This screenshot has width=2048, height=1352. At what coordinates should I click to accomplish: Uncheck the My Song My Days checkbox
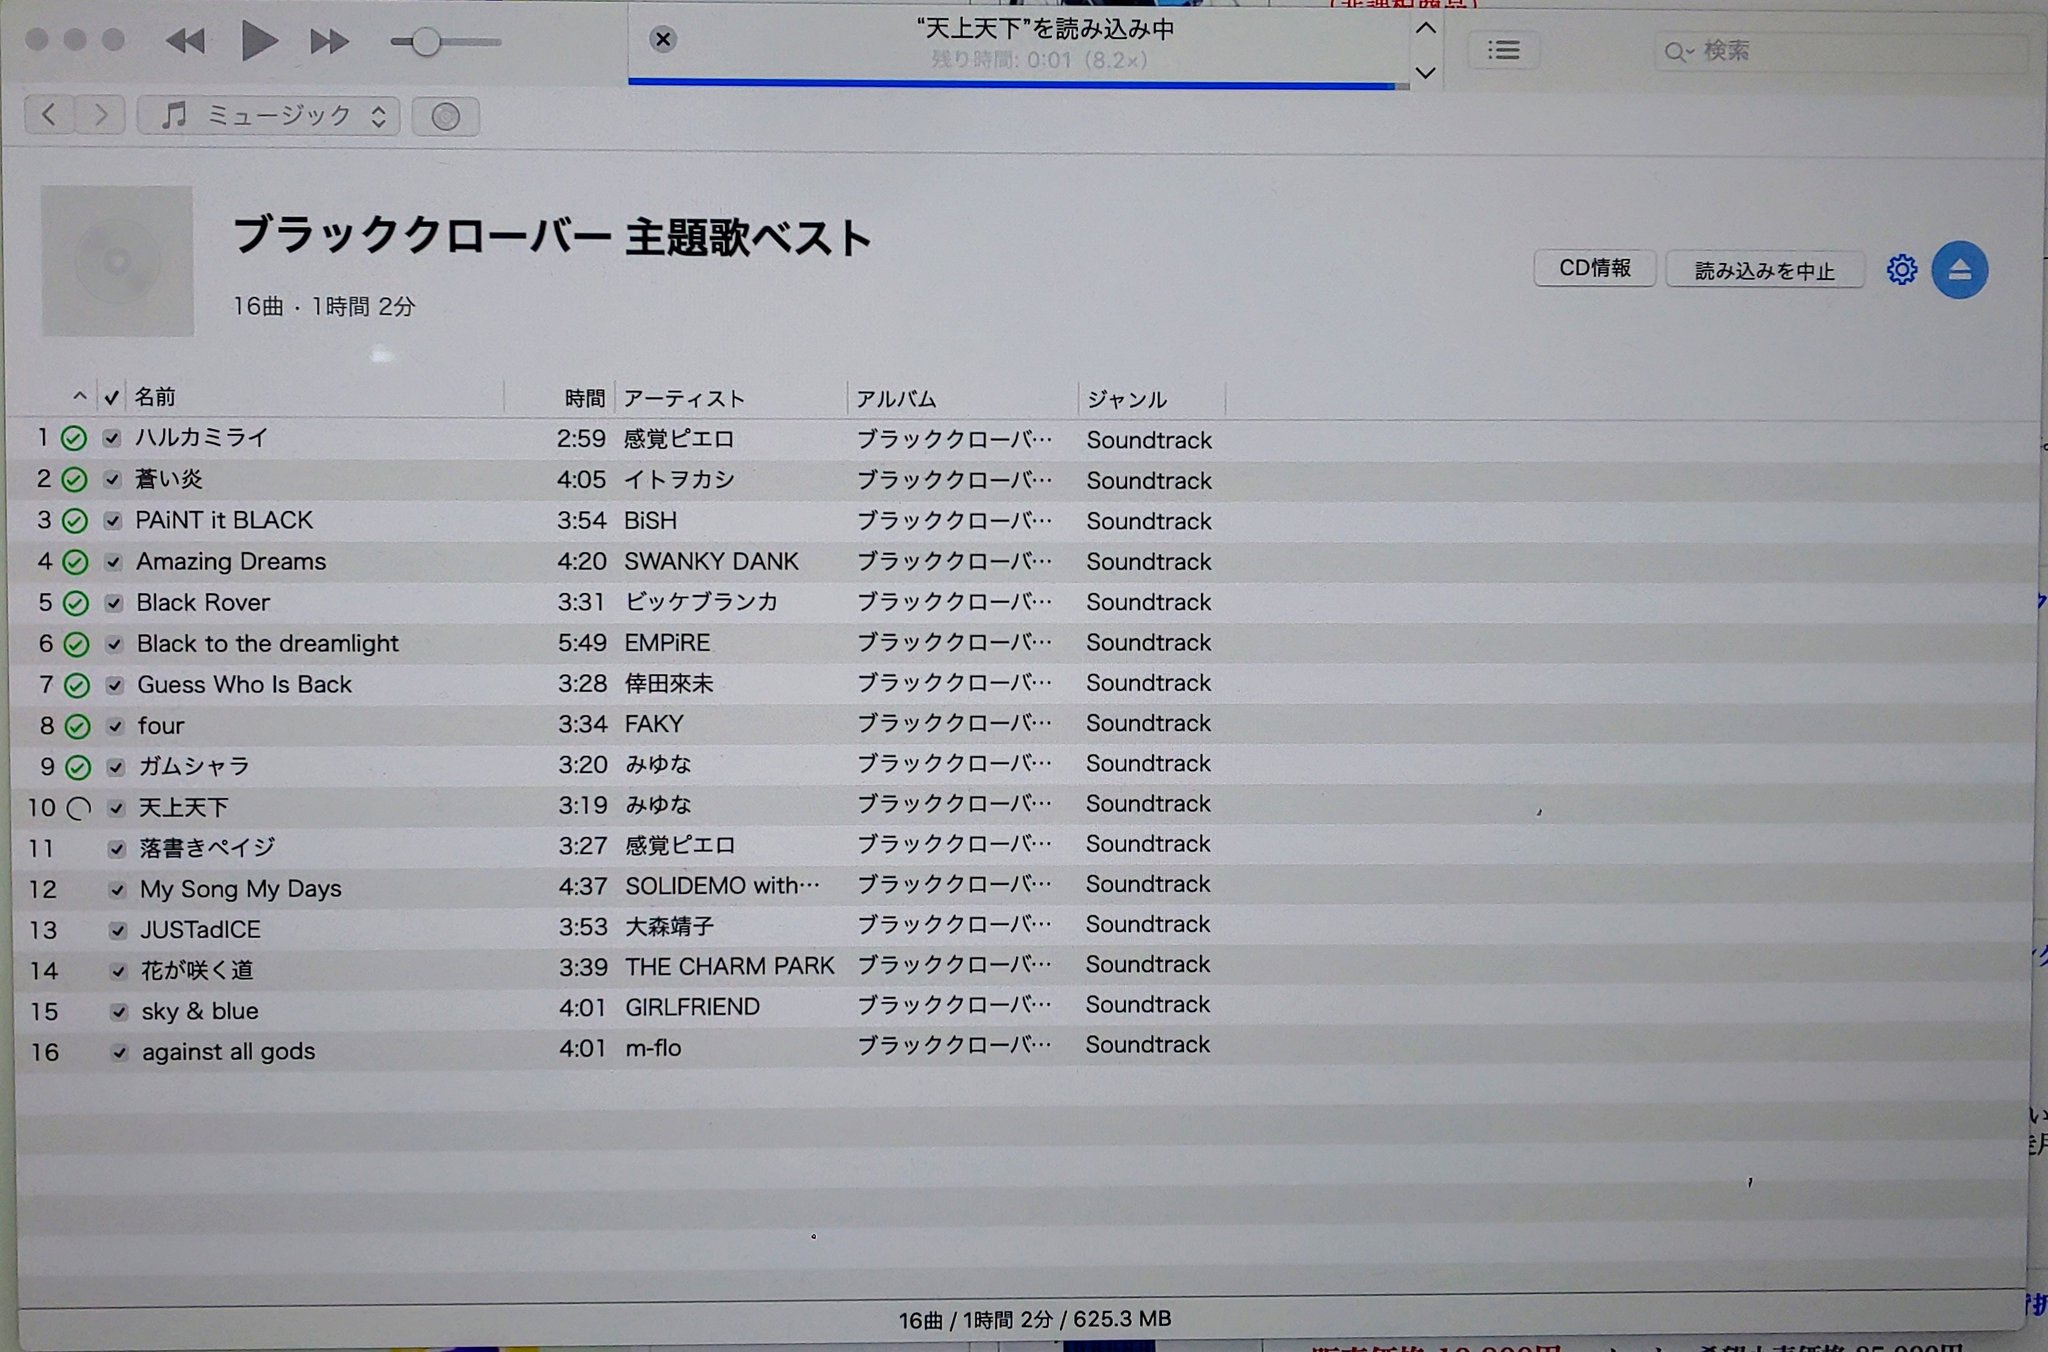(x=118, y=889)
